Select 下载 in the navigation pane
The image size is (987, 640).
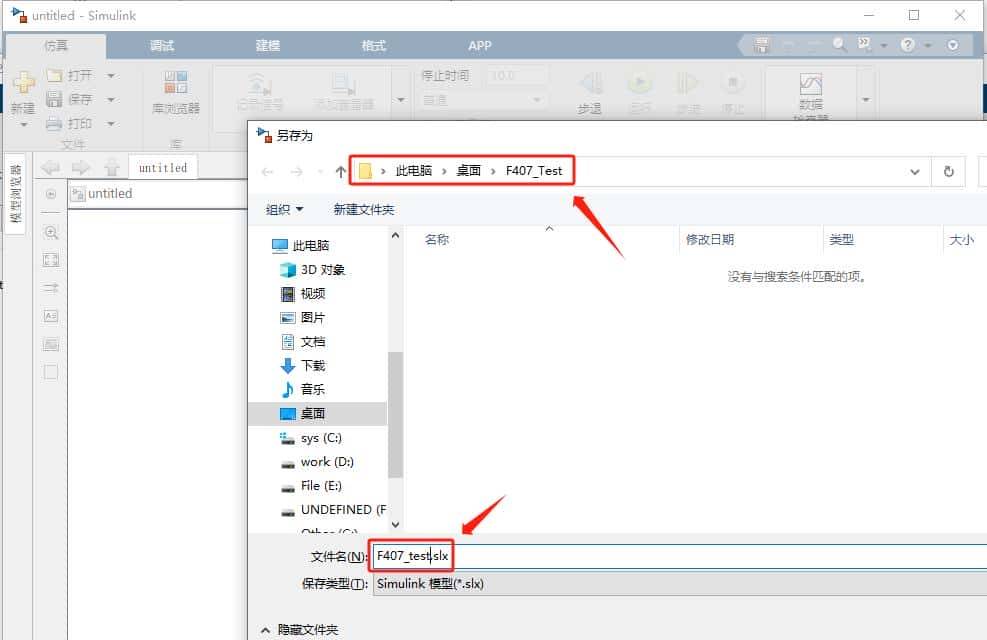point(313,365)
